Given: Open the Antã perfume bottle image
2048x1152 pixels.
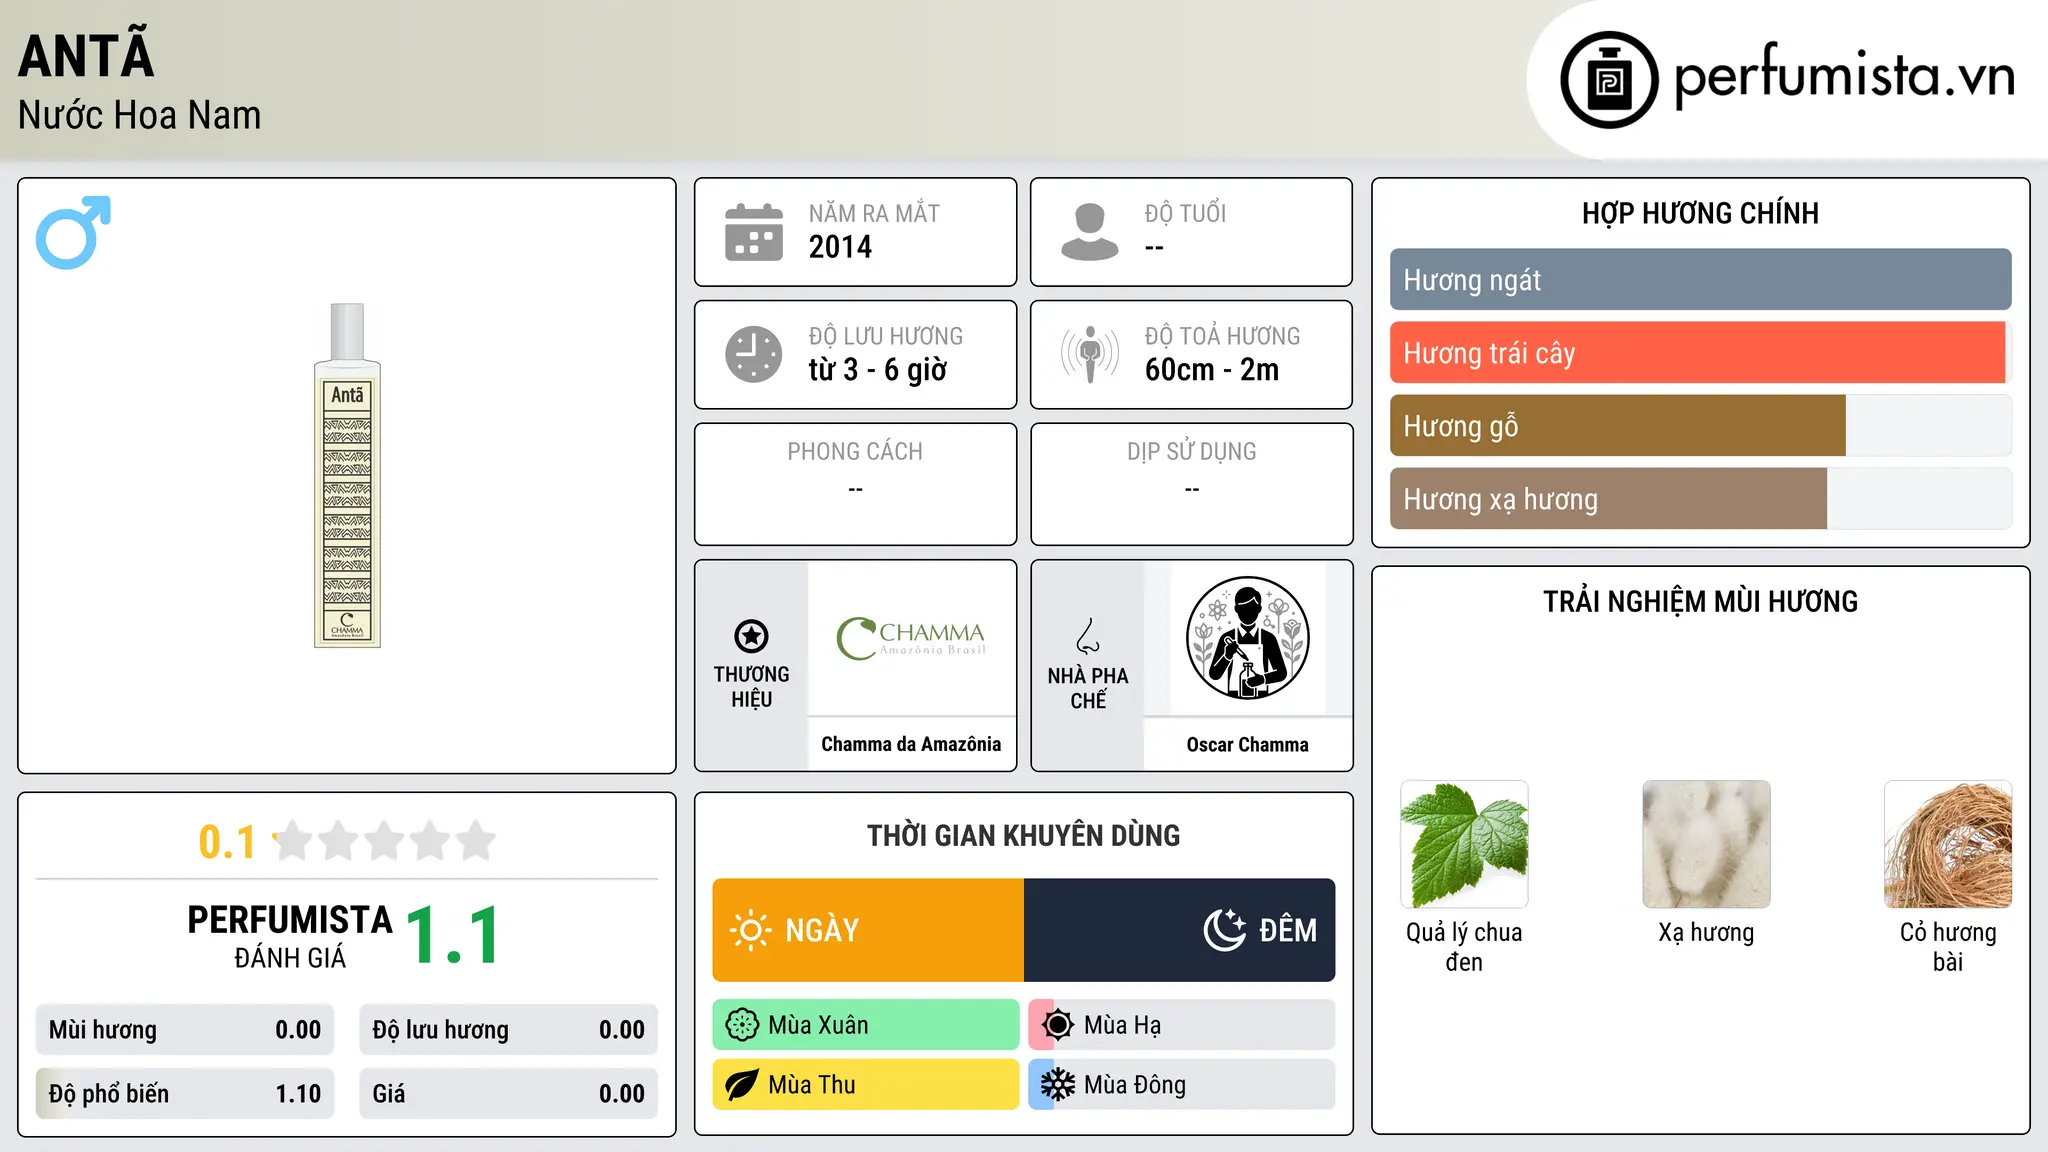Looking at the screenshot, I should pos(347,475).
